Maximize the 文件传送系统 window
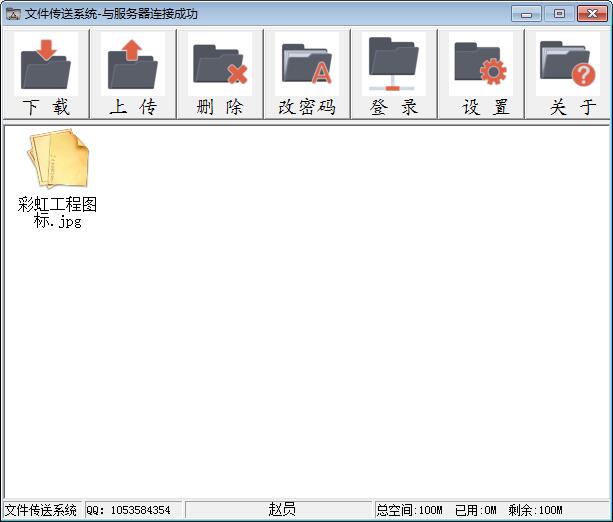This screenshot has height=522, width=613. click(x=559, y=14)
